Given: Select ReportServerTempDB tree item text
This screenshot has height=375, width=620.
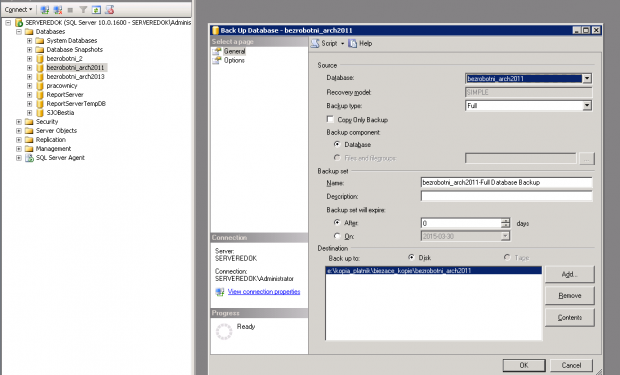Looking at the screenshot, I should 76,104.
